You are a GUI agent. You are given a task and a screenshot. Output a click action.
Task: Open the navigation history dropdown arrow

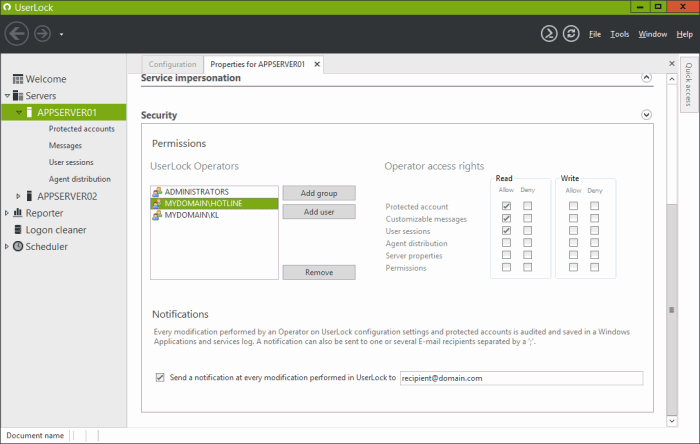tap(61, 34)
